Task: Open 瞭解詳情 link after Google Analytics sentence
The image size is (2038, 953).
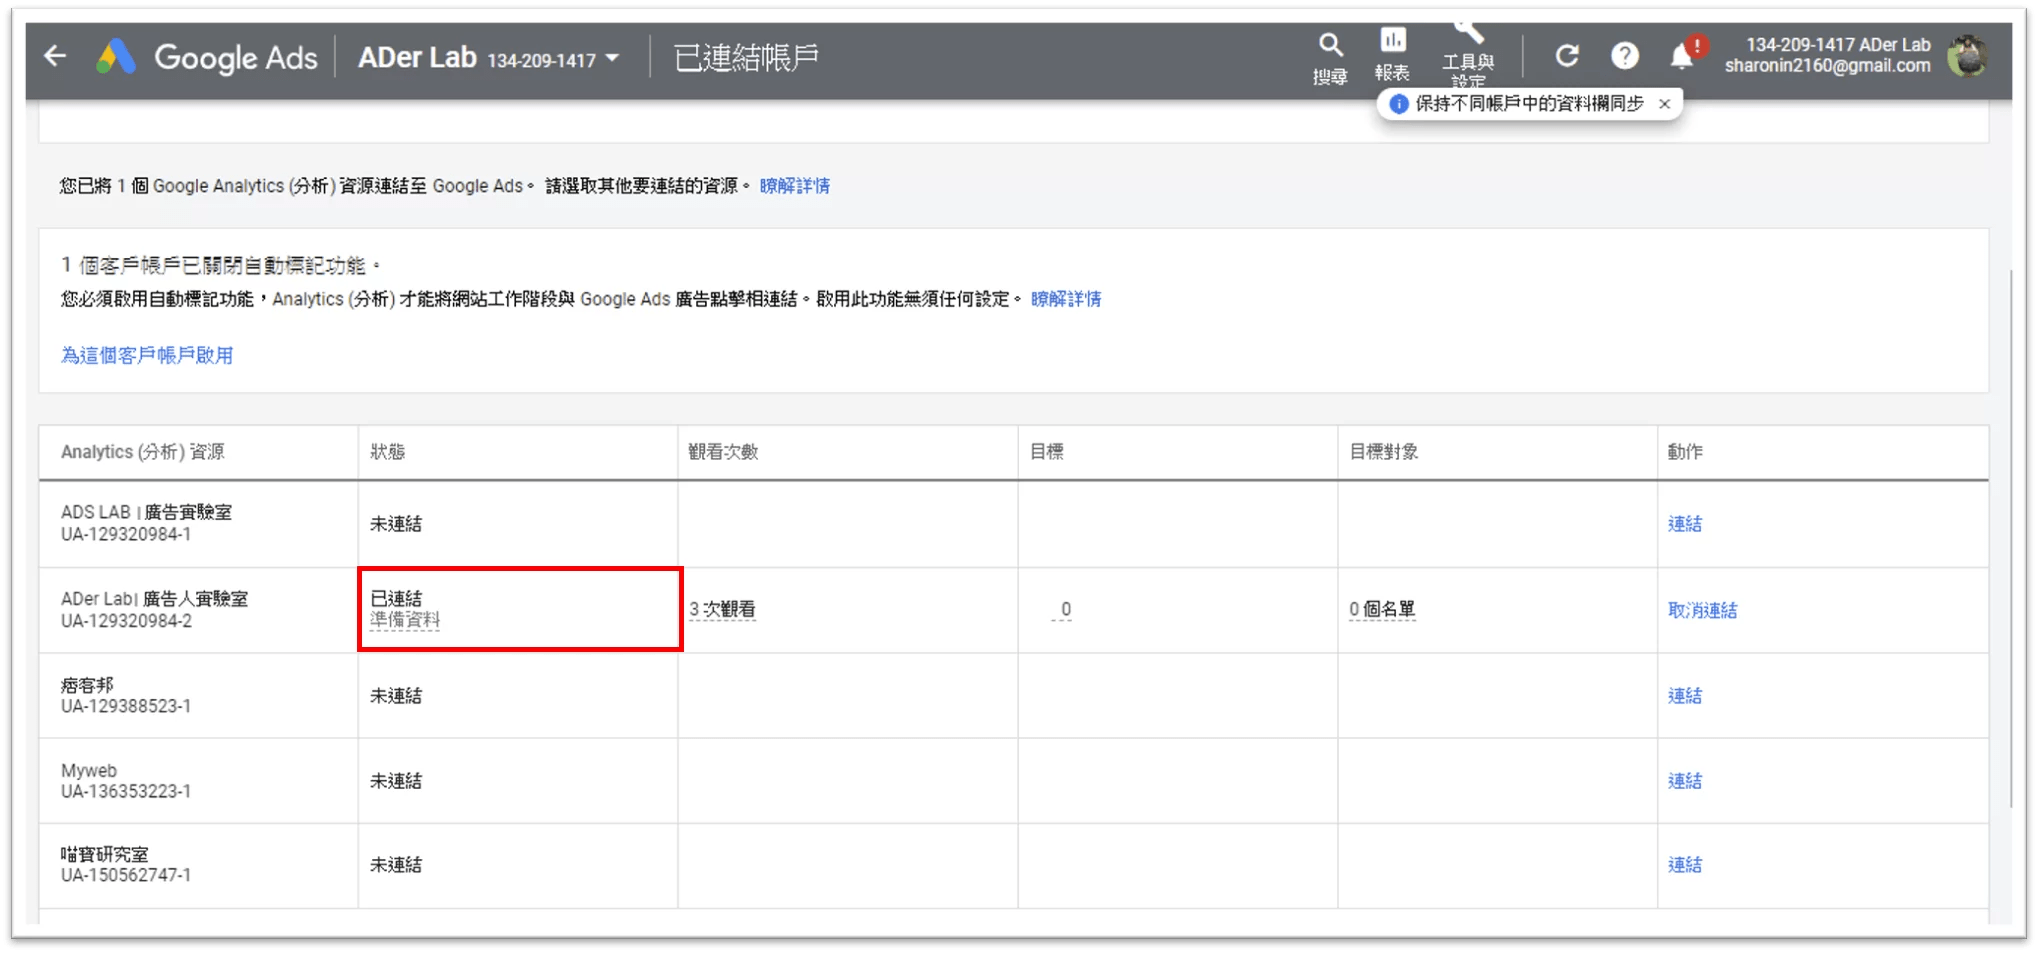Action: coord(795,186)
